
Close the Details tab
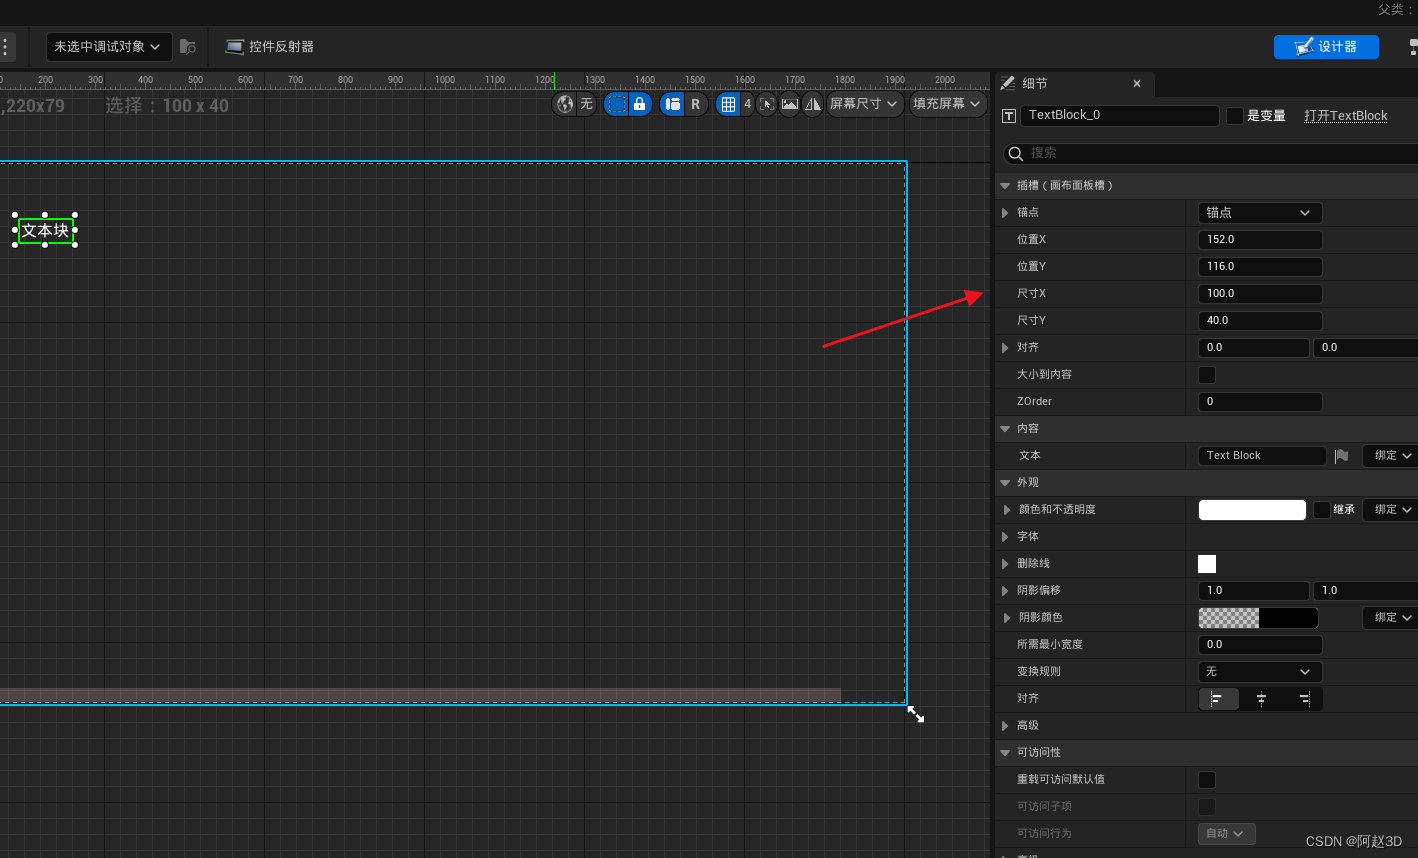1137,84
